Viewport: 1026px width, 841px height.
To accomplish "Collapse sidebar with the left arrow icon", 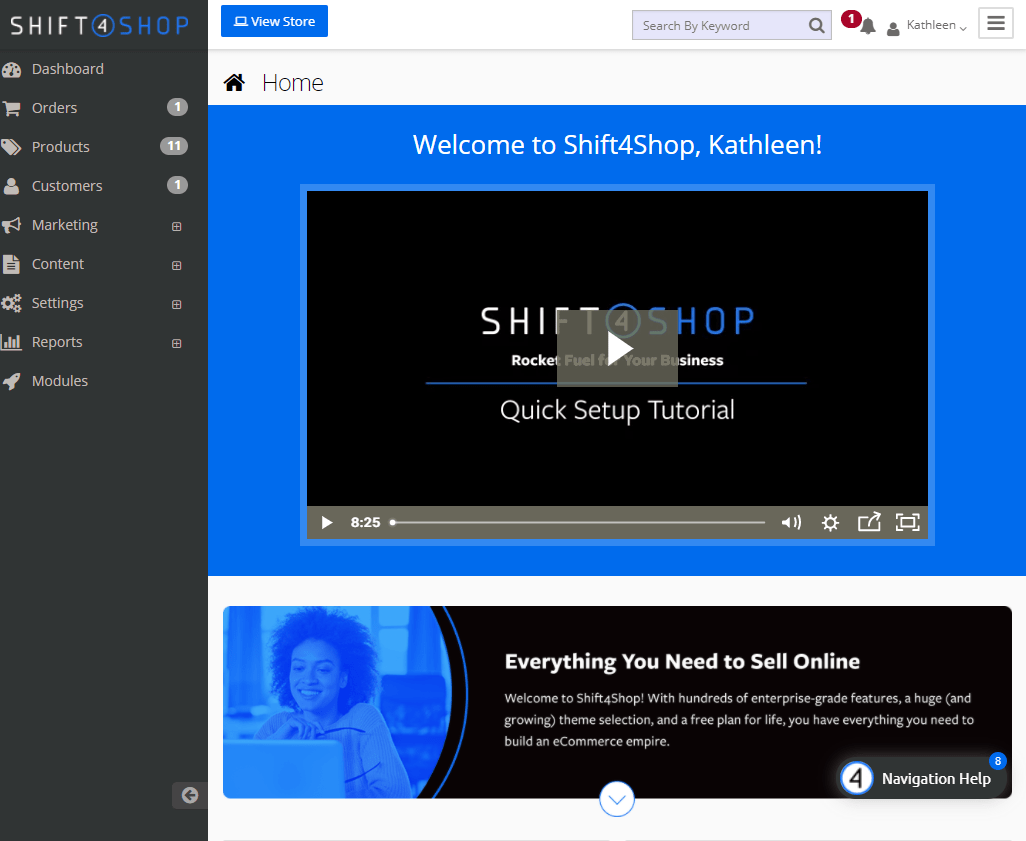I will 190,795.
